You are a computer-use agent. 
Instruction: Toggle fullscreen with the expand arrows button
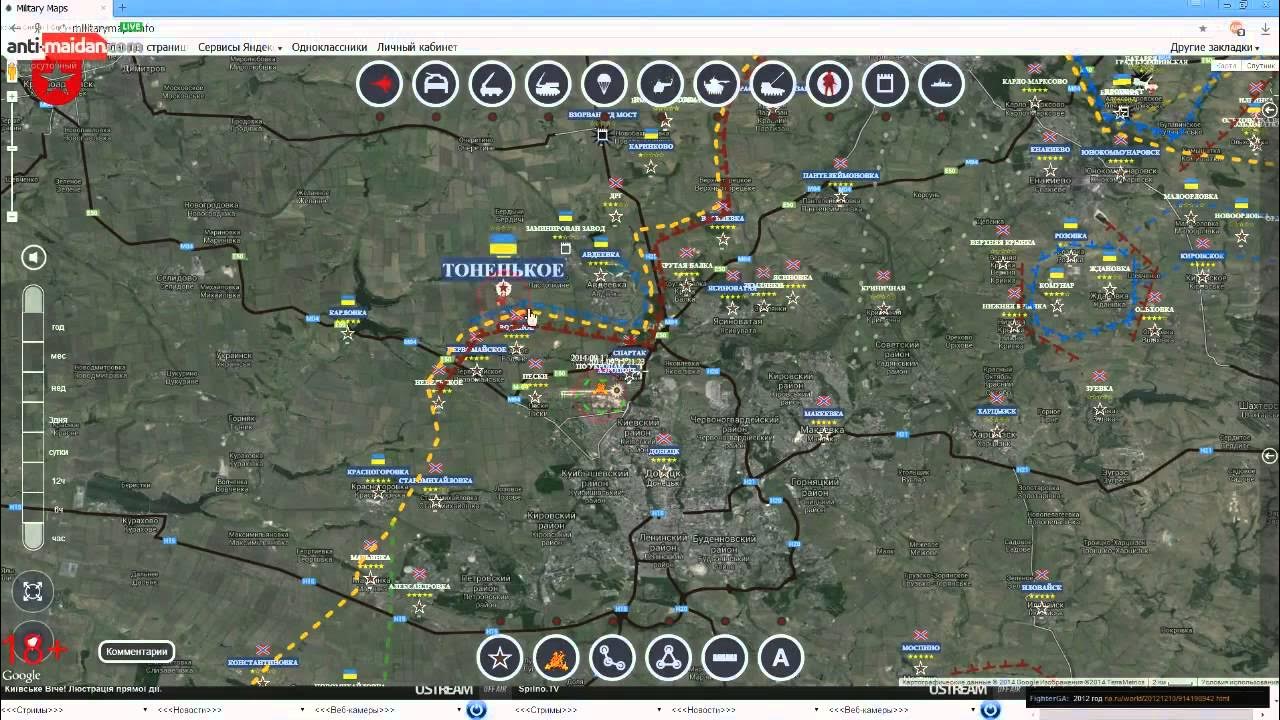tap(32, 591)
